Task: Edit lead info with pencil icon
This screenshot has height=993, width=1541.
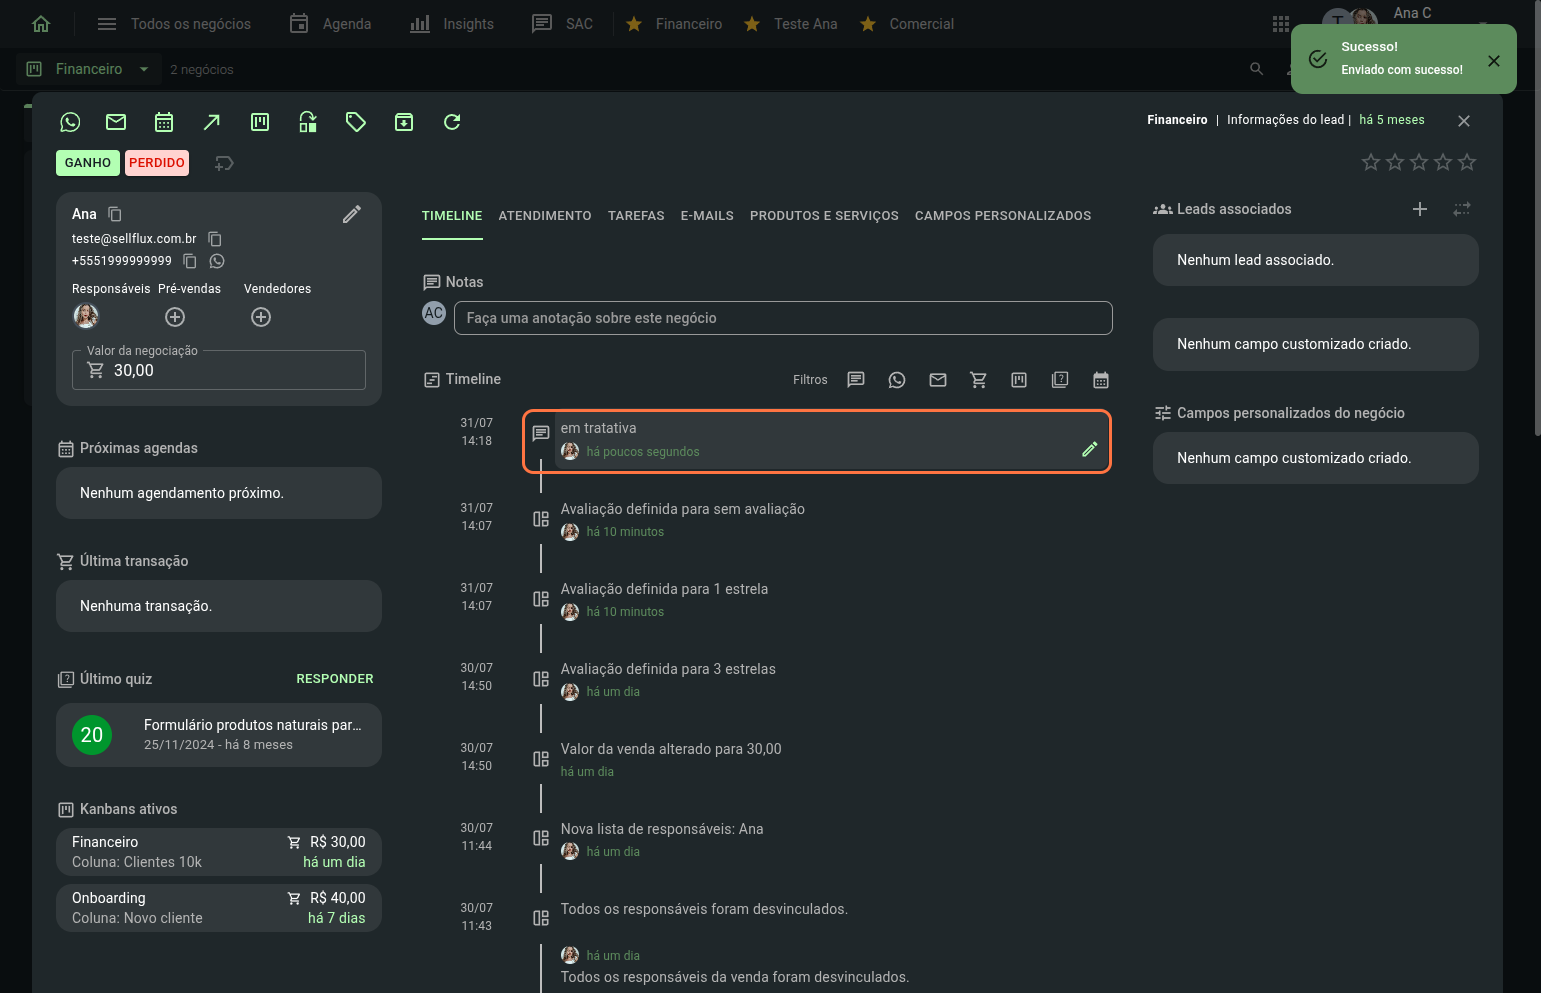Action: [352, 214]
